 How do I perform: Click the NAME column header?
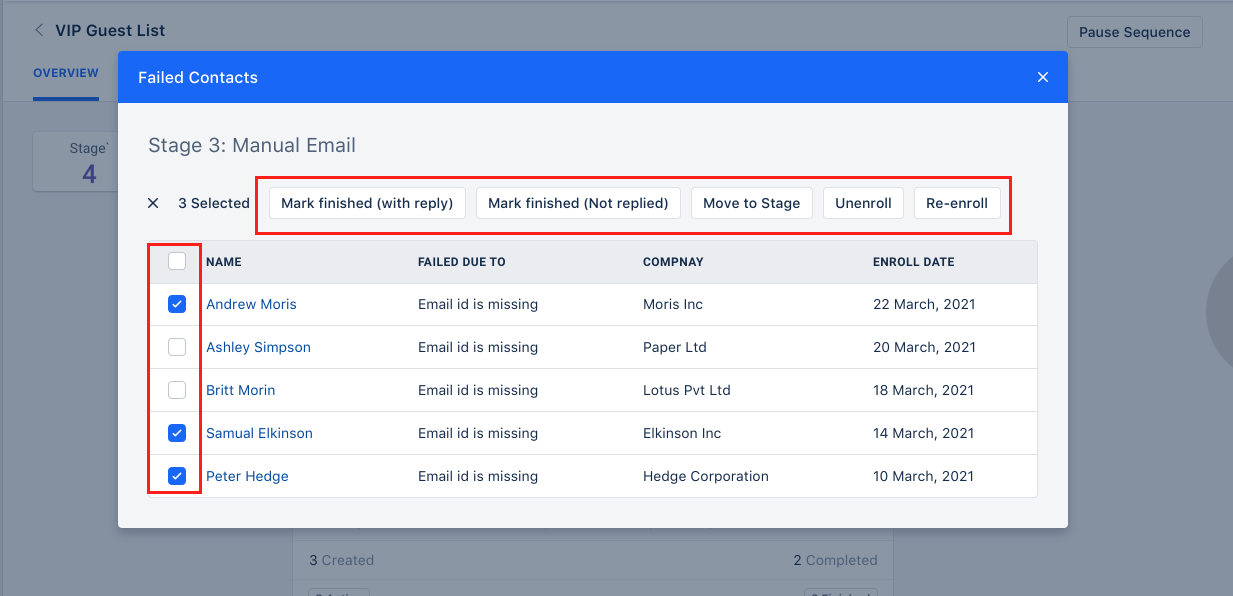(224, 262)
